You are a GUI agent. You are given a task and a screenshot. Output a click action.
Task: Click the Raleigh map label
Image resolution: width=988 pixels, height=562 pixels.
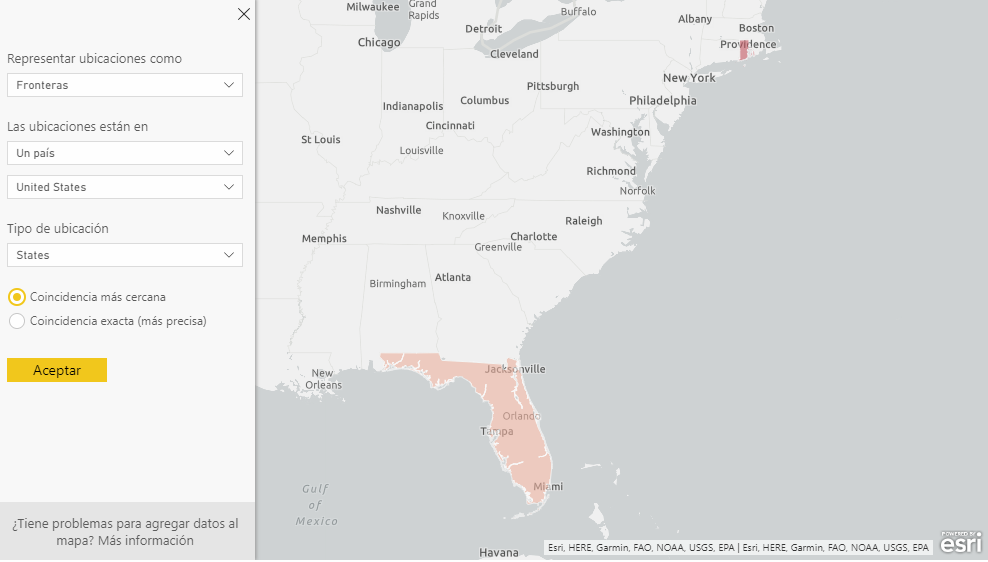pos(583,221)
